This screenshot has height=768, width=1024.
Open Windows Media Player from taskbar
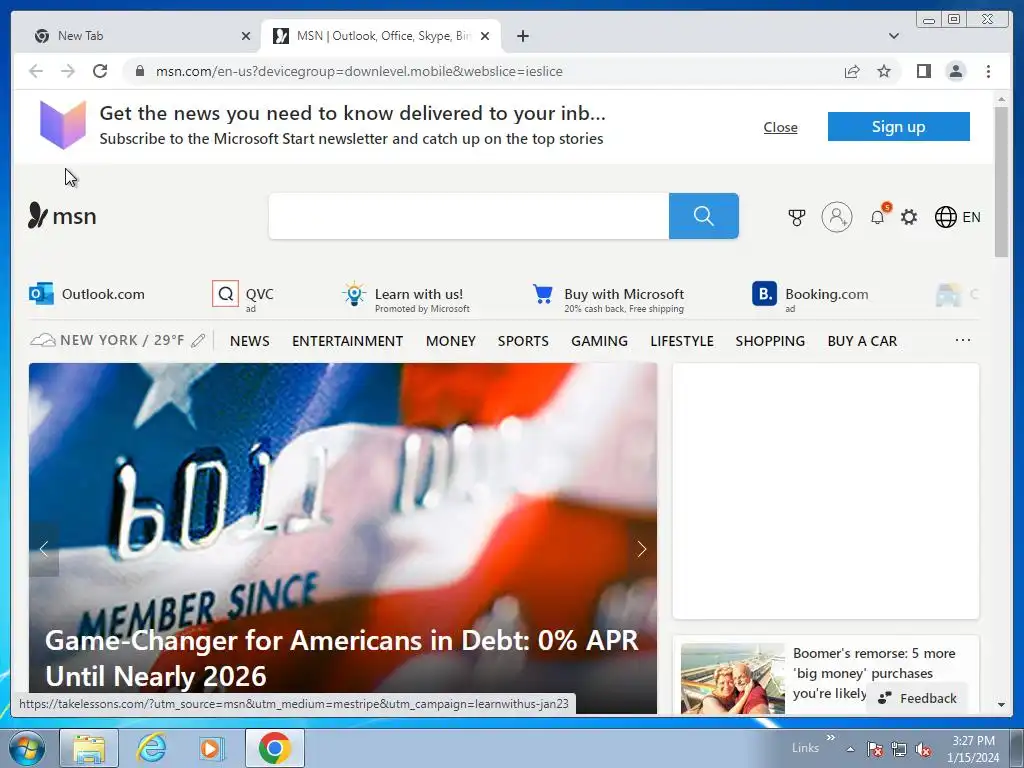pyautogui.click(x=211, y=748)
